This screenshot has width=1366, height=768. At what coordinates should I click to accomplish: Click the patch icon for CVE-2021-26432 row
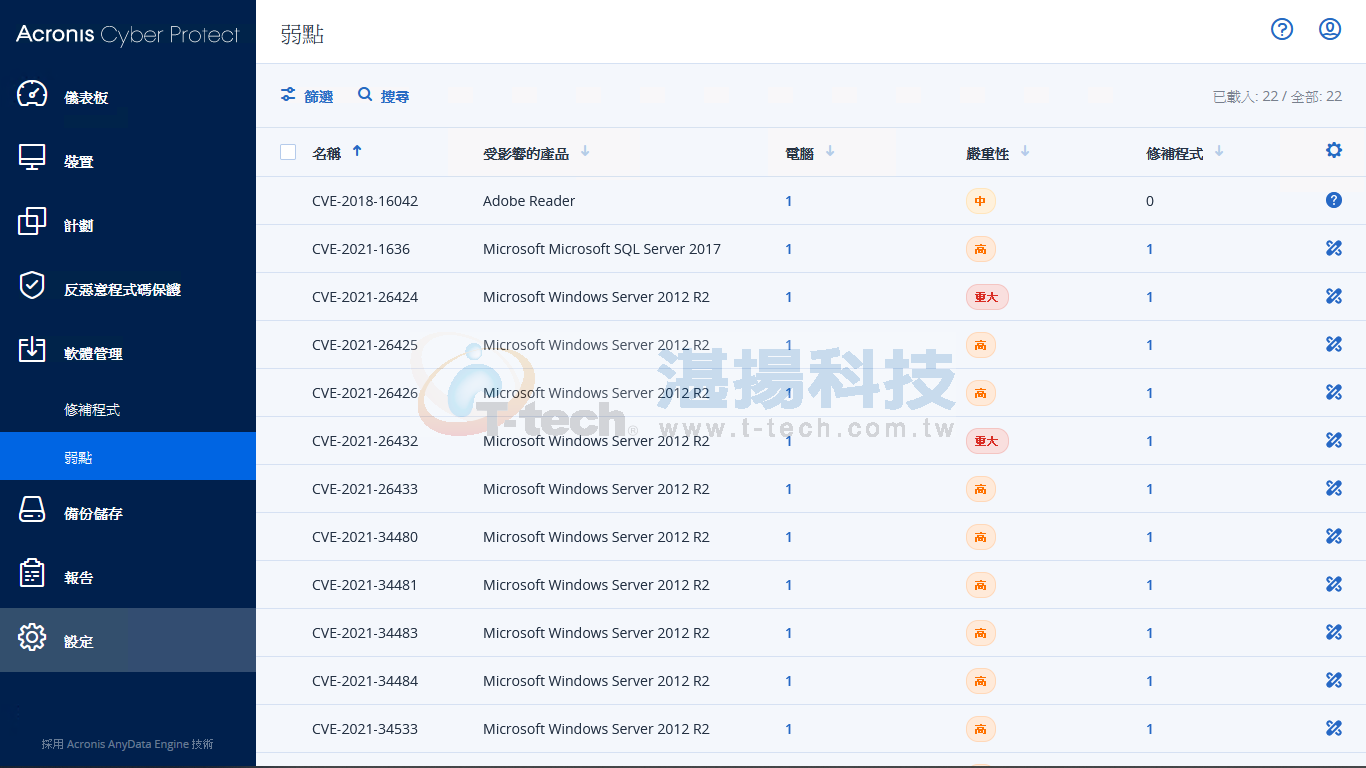point(1334,441)
